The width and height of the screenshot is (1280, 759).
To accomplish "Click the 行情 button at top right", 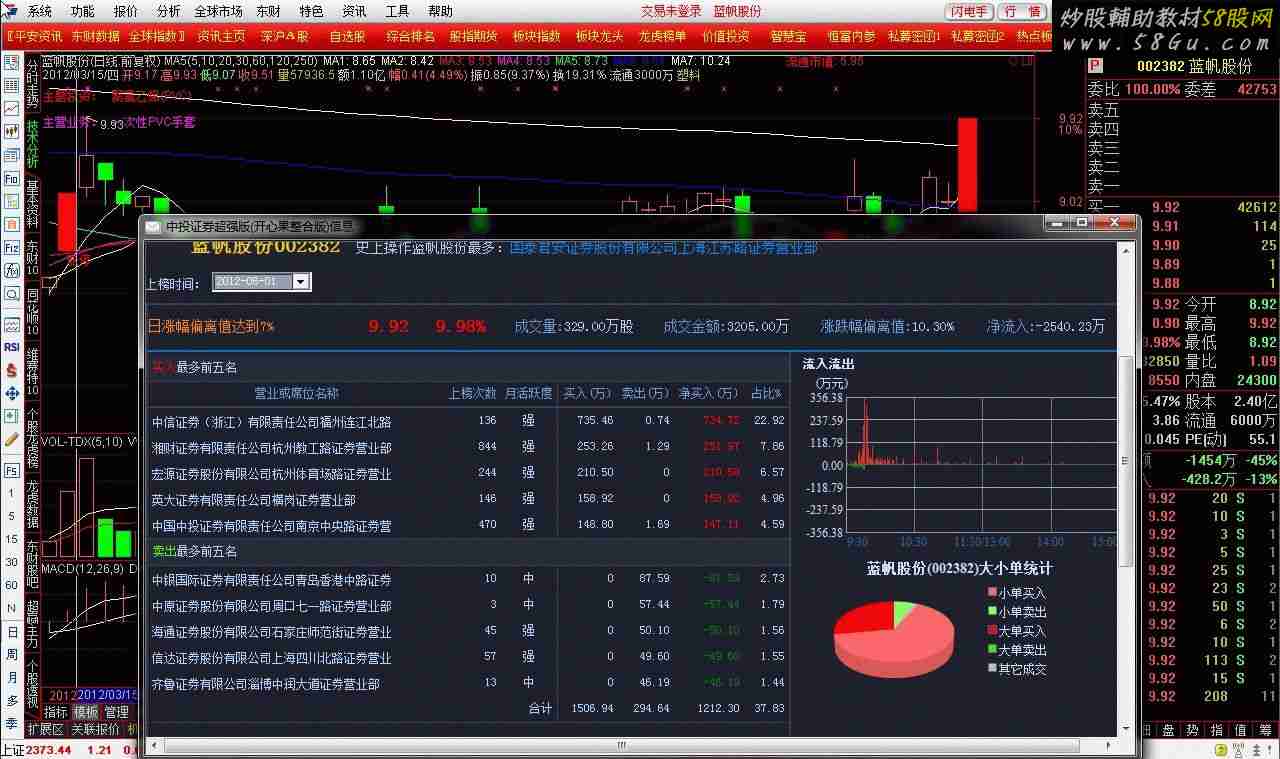I will (1022, 11).
